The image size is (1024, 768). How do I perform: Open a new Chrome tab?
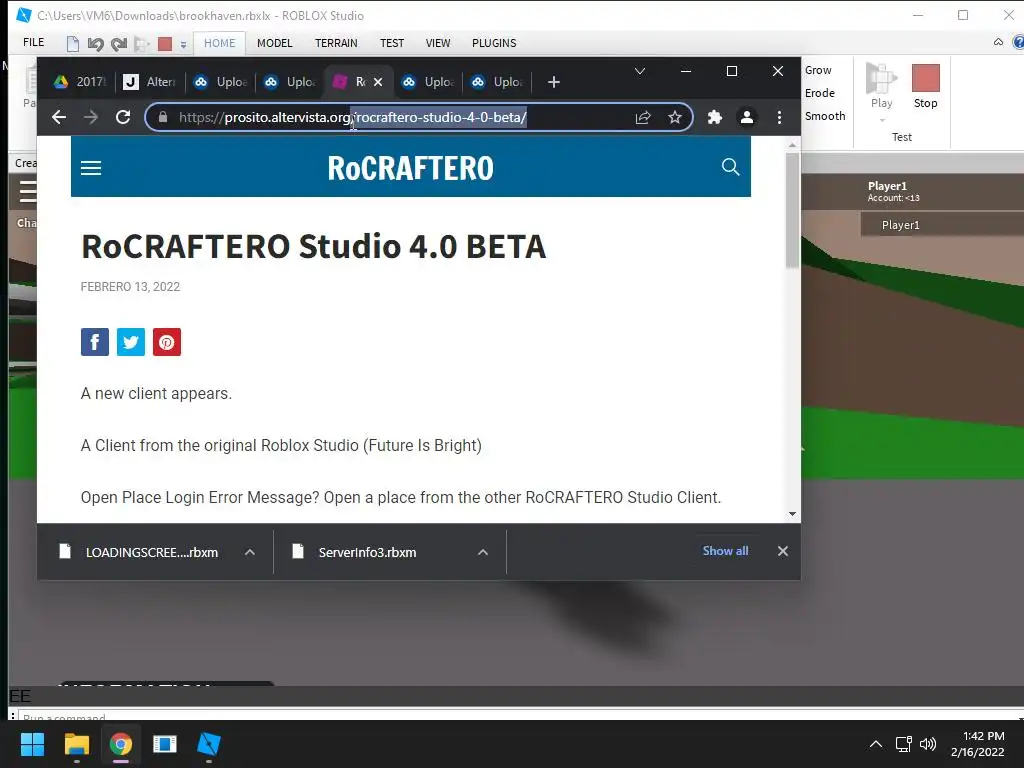554,82
